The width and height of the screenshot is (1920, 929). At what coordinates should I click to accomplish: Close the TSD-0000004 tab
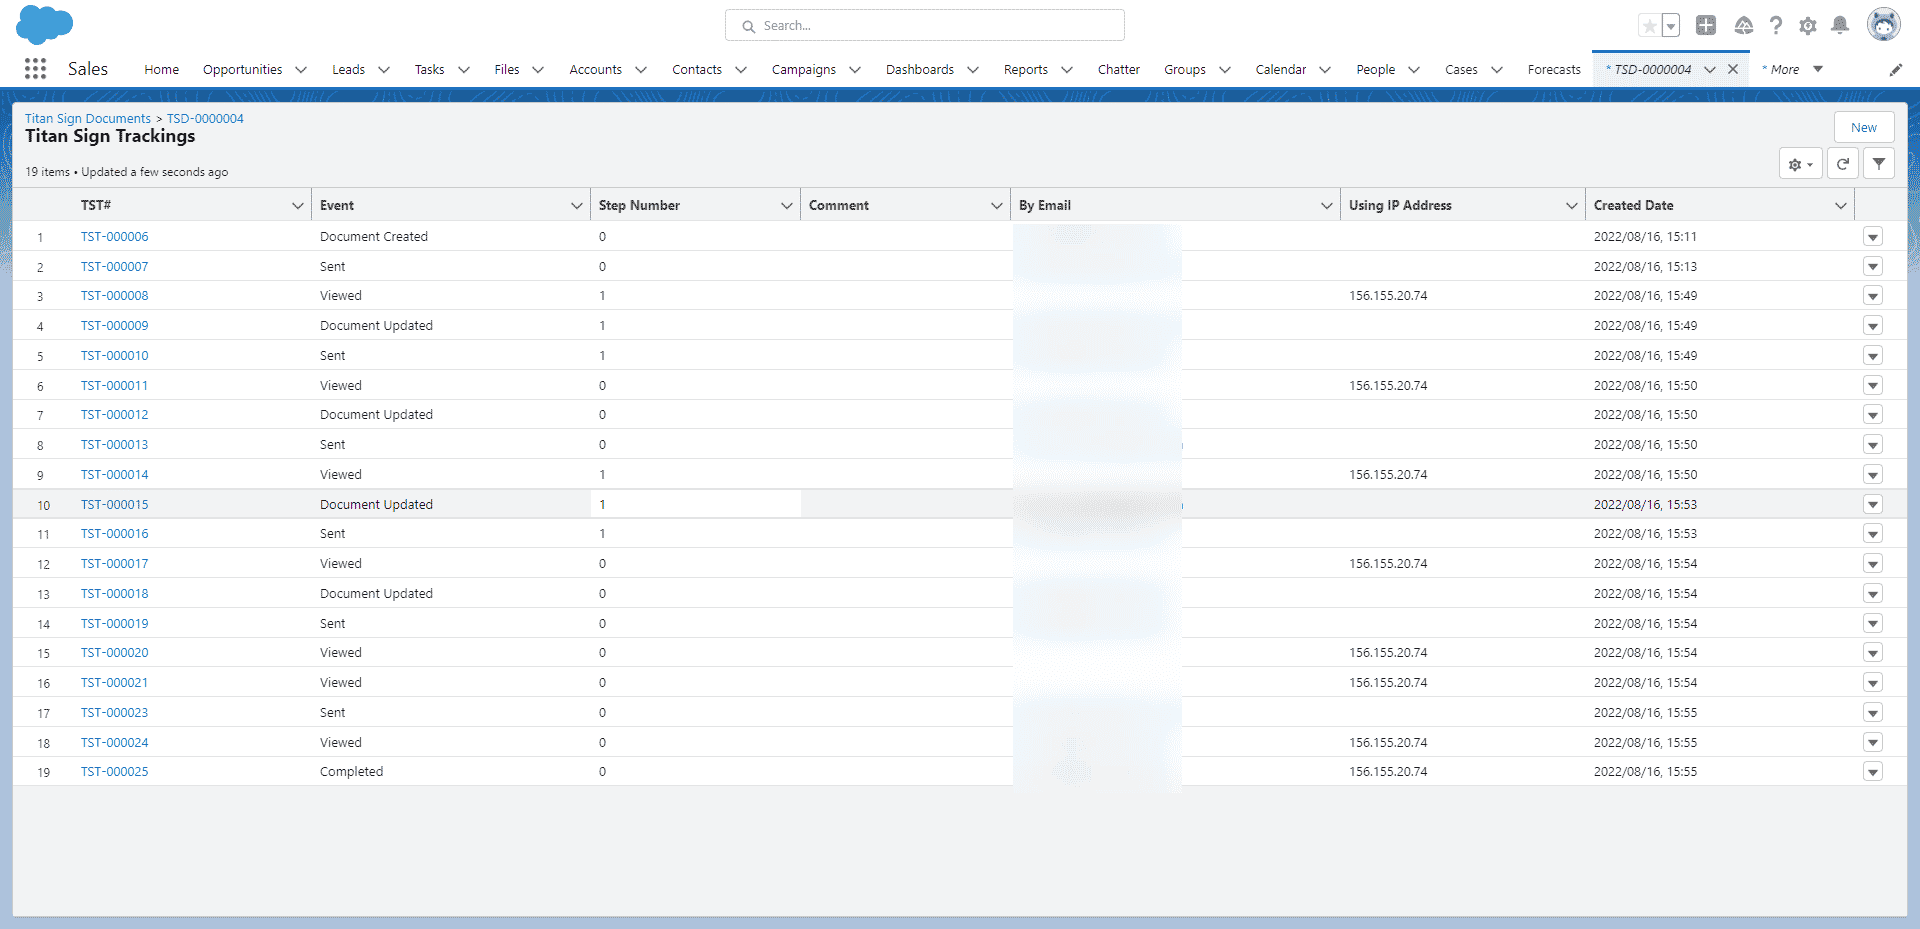(1733, 70)
